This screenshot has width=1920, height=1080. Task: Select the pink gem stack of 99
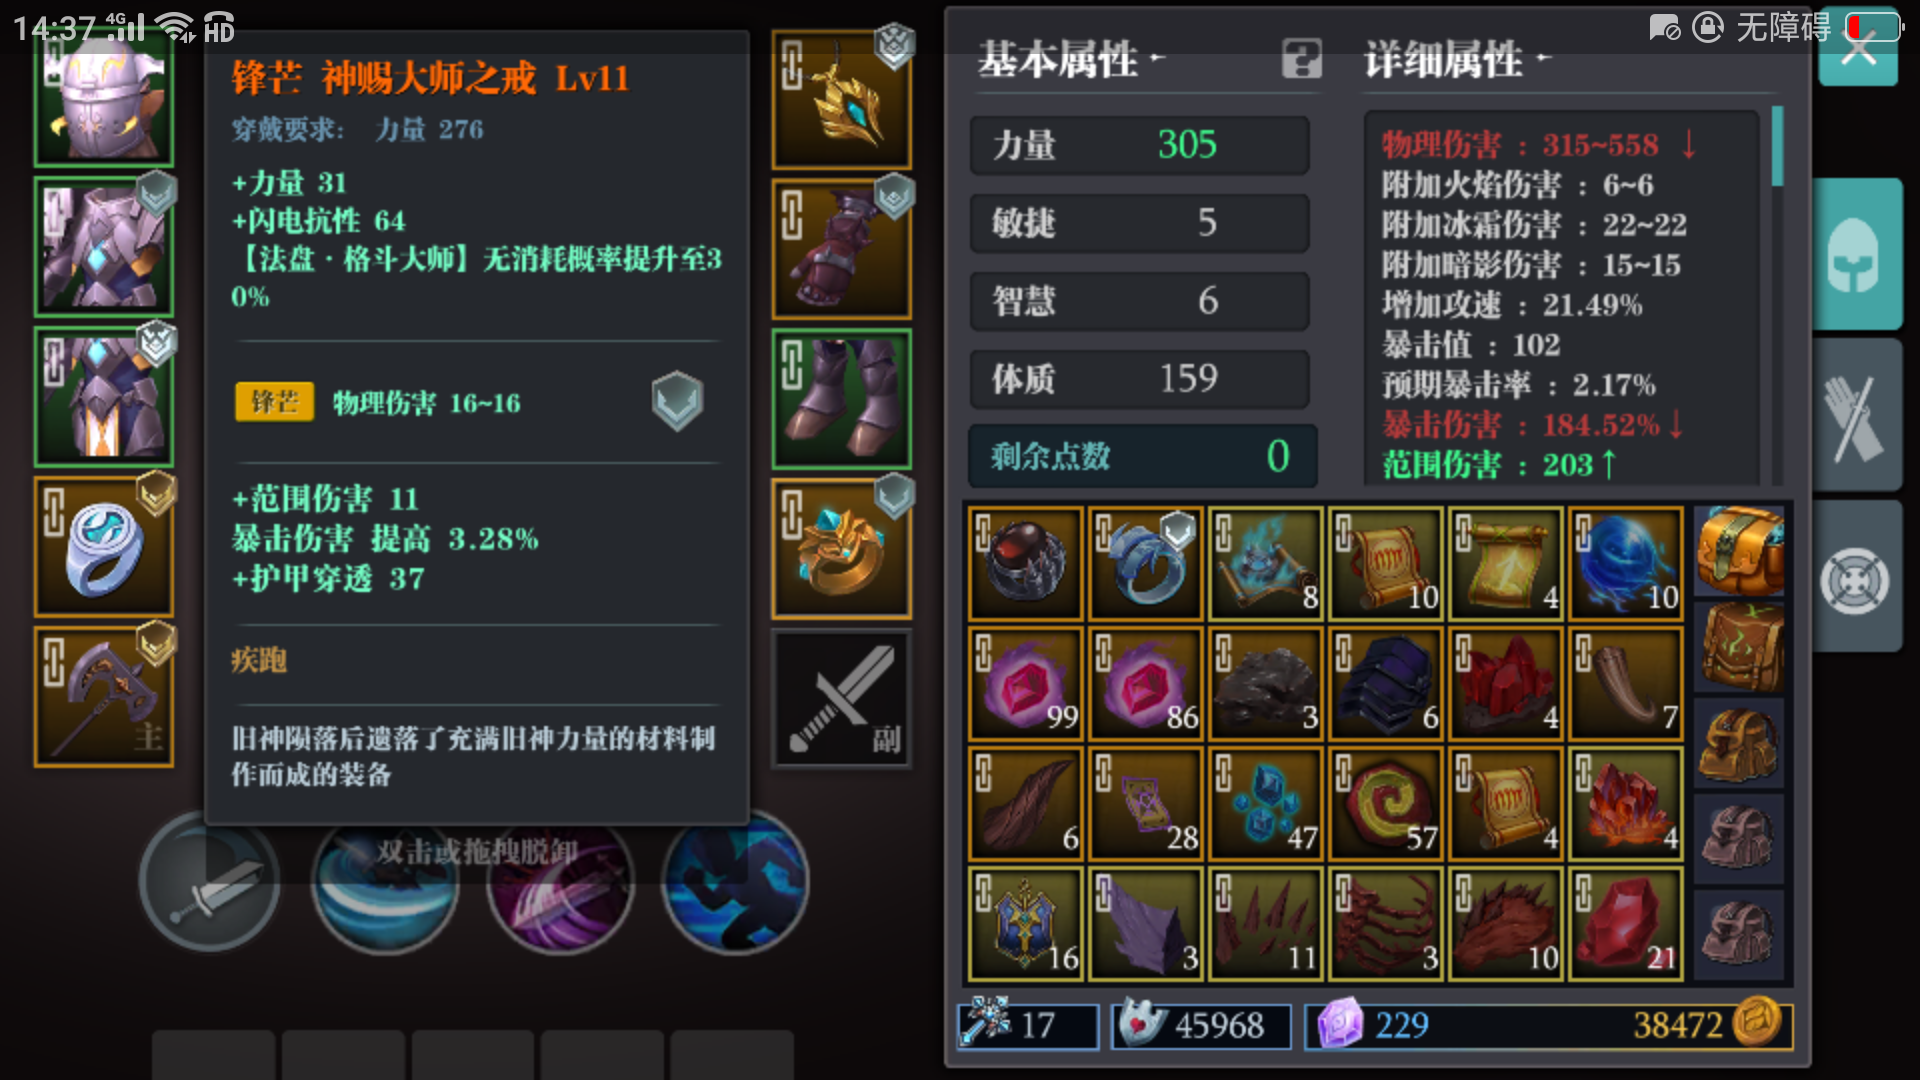point(1026,684)
